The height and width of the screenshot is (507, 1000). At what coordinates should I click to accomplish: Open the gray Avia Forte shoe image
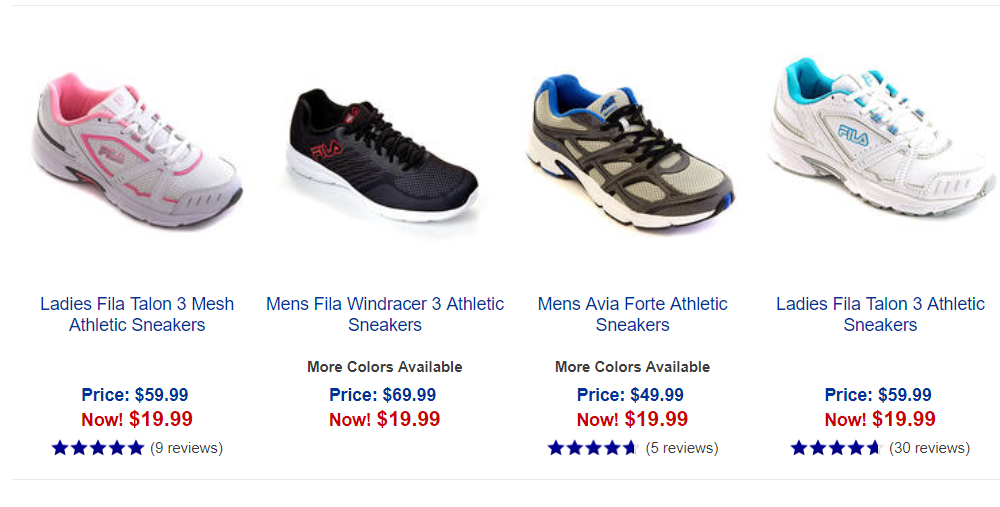pos(632,150)
